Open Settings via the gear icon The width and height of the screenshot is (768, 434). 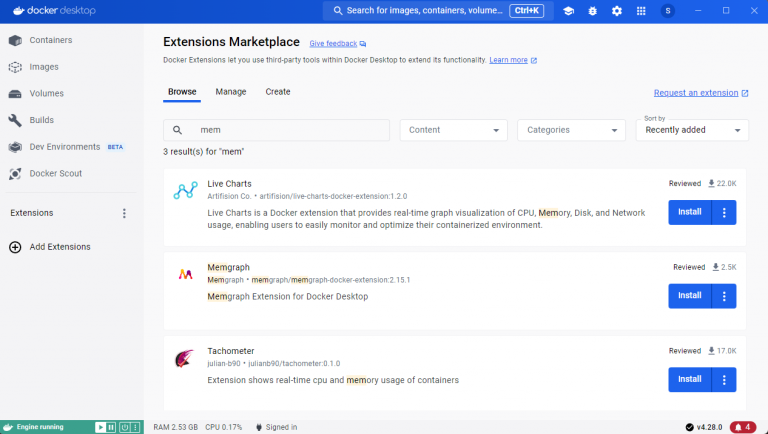(616, 11)
